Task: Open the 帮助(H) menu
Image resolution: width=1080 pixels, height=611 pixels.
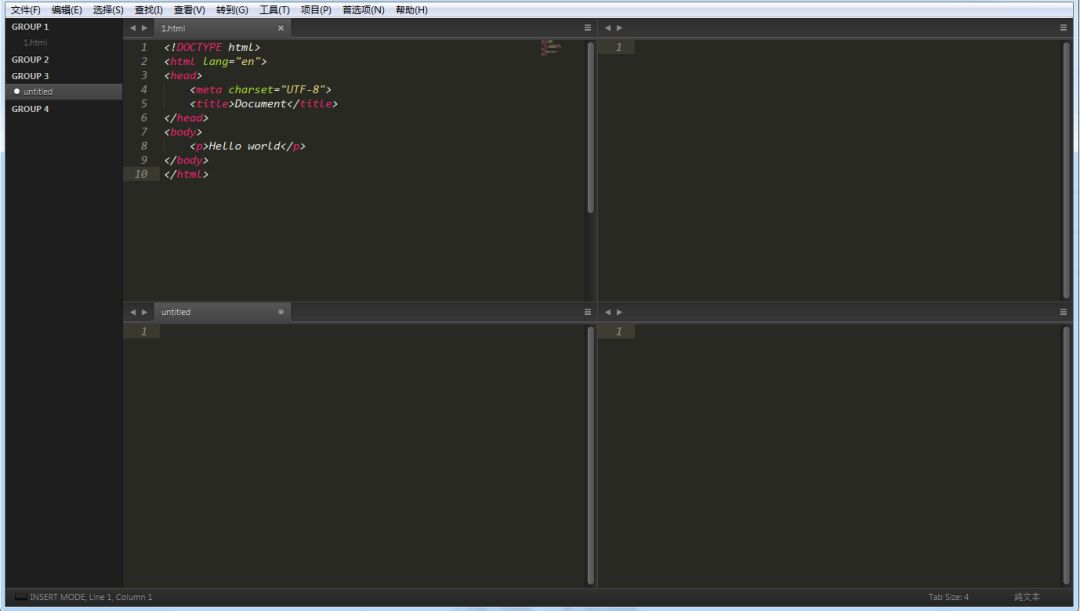Action: point(411,10)
